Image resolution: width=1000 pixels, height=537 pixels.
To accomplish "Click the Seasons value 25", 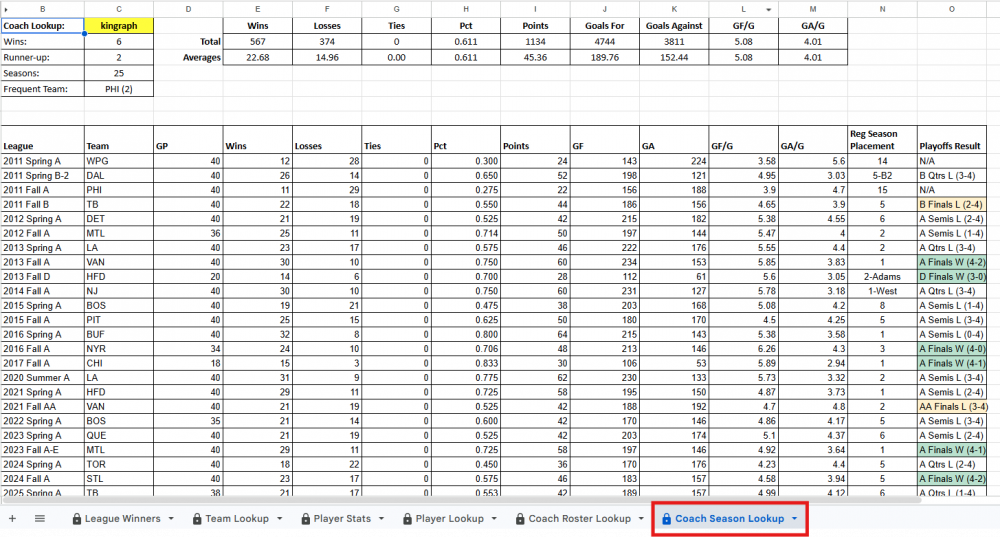I will pyautogui.click(x=119, y=73).
